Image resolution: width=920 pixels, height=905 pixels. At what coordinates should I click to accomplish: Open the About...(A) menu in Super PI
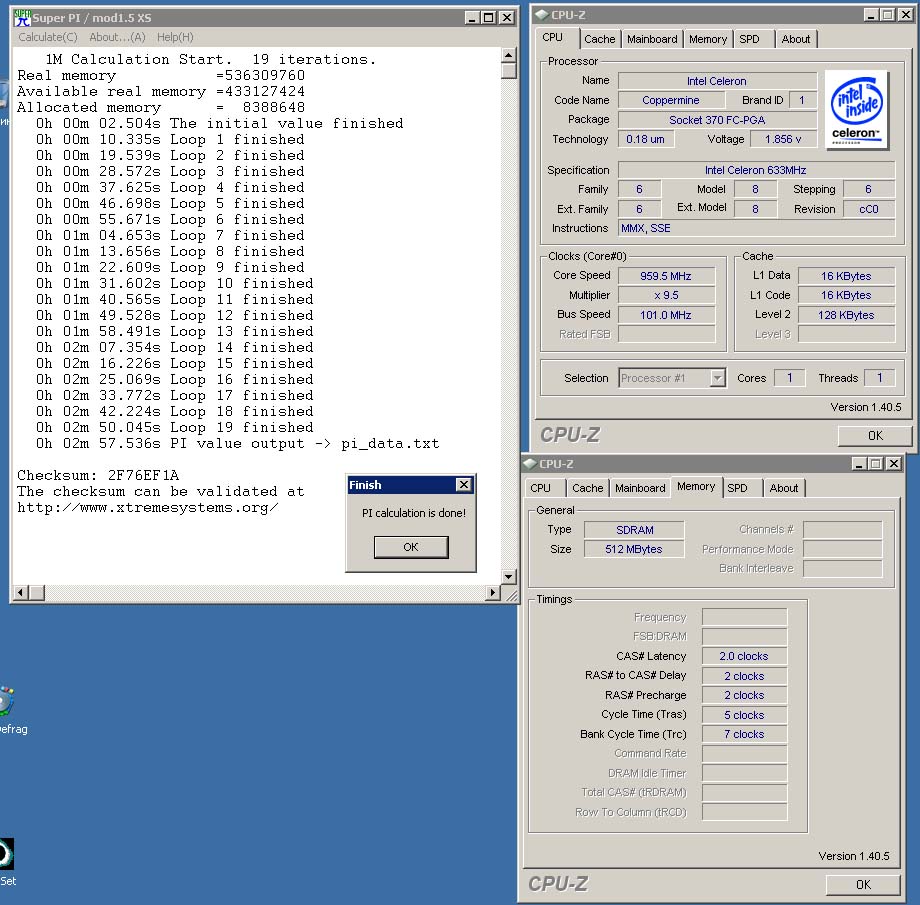(117, 37)
